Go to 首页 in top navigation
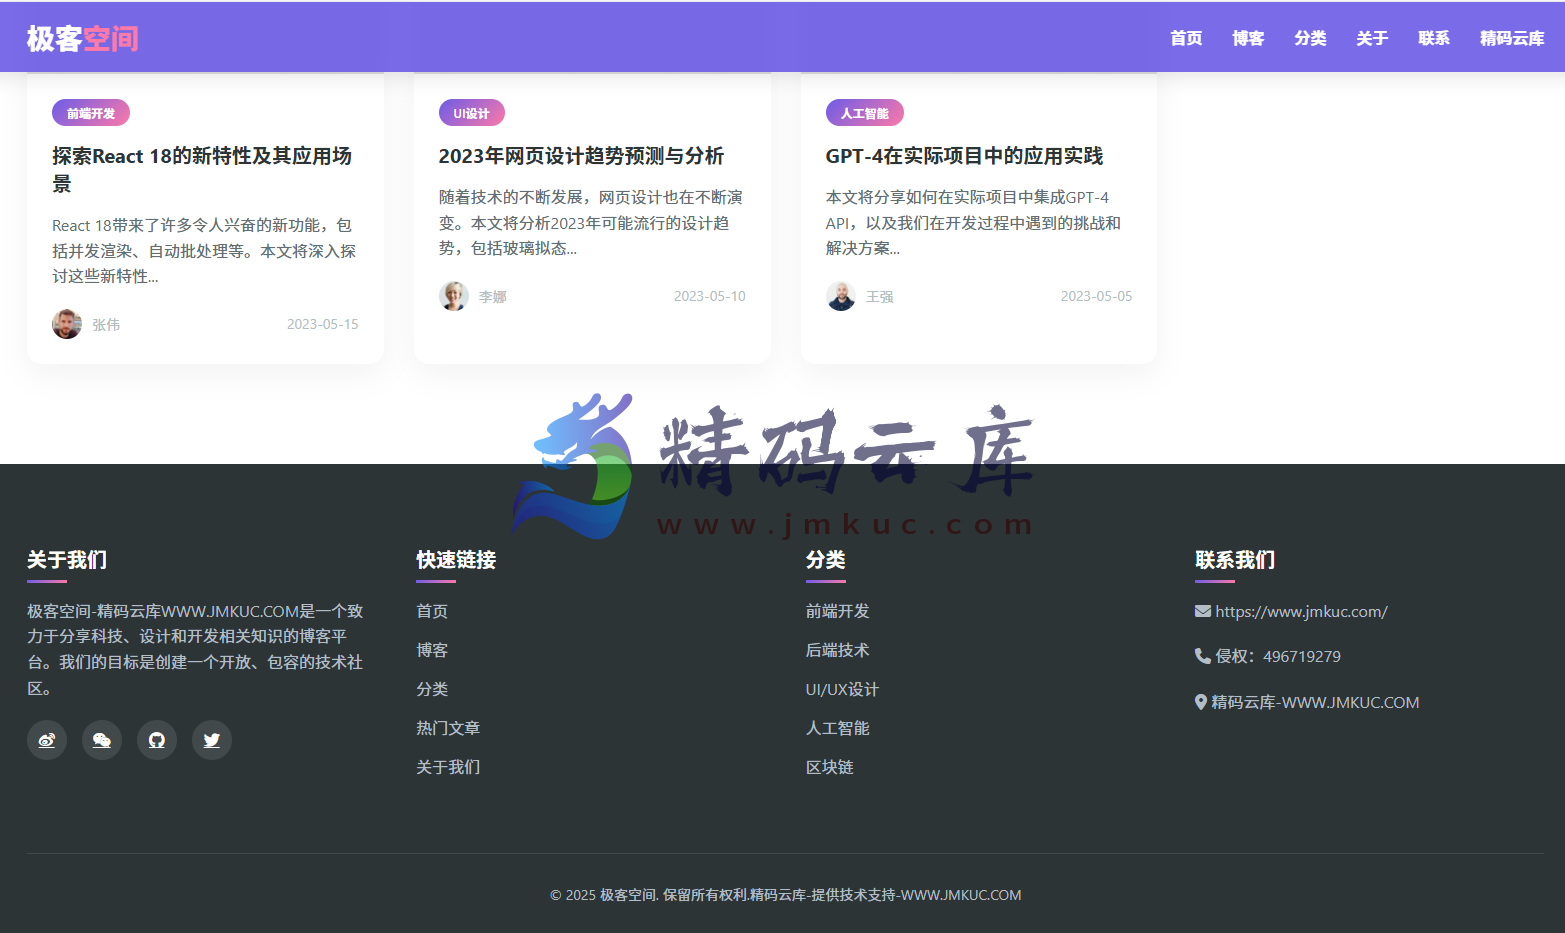 pyautogui.click(x=1186, y=38)
